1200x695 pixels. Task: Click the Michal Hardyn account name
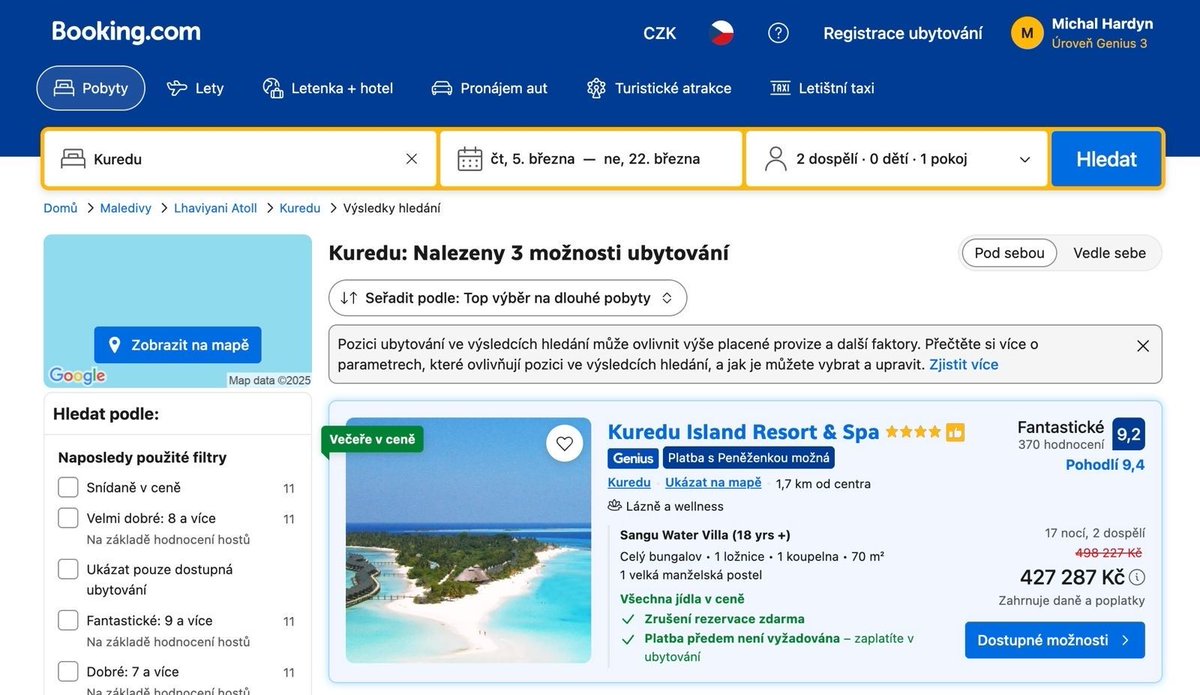click(x=1102, y=24)
